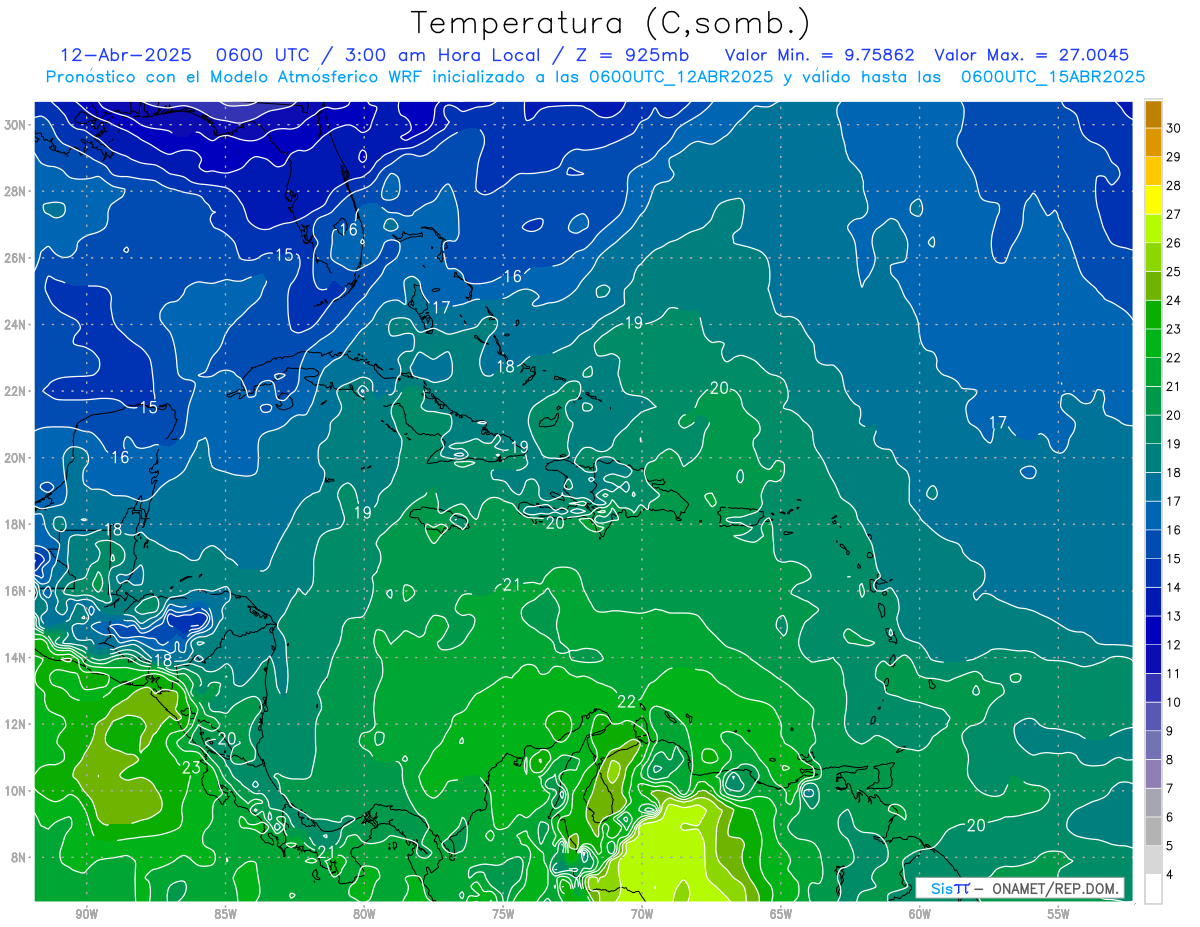Click the pressure level "Z = 925mb"
Screen dimensions: 1200x927
pos(628,55)
